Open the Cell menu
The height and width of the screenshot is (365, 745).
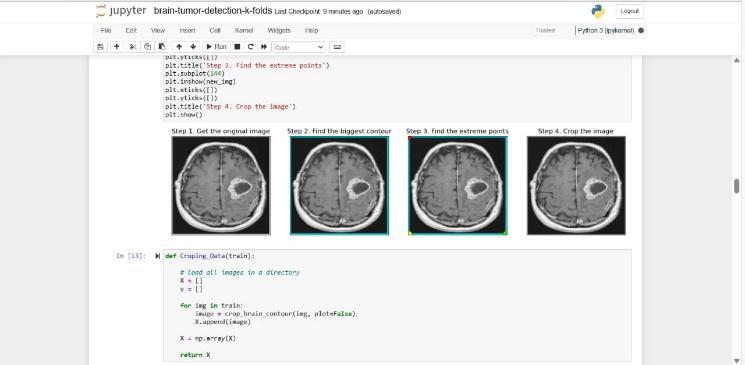tap(215, 30)
